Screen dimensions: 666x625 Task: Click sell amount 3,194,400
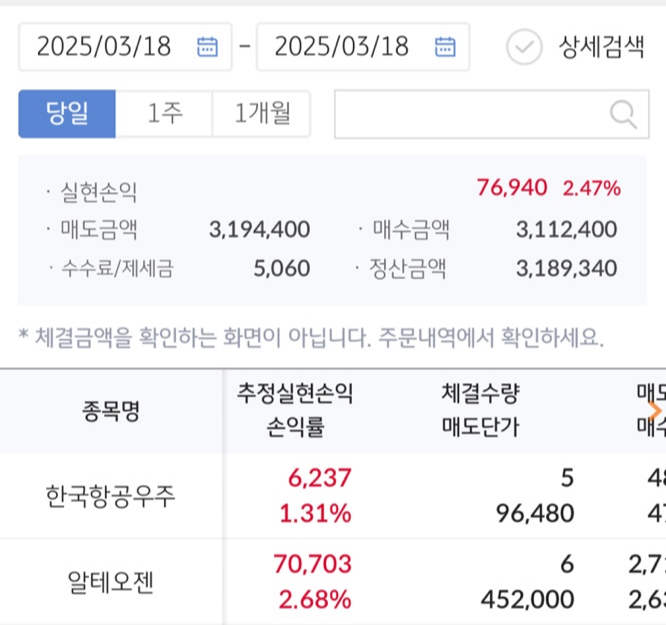[260, 229]
